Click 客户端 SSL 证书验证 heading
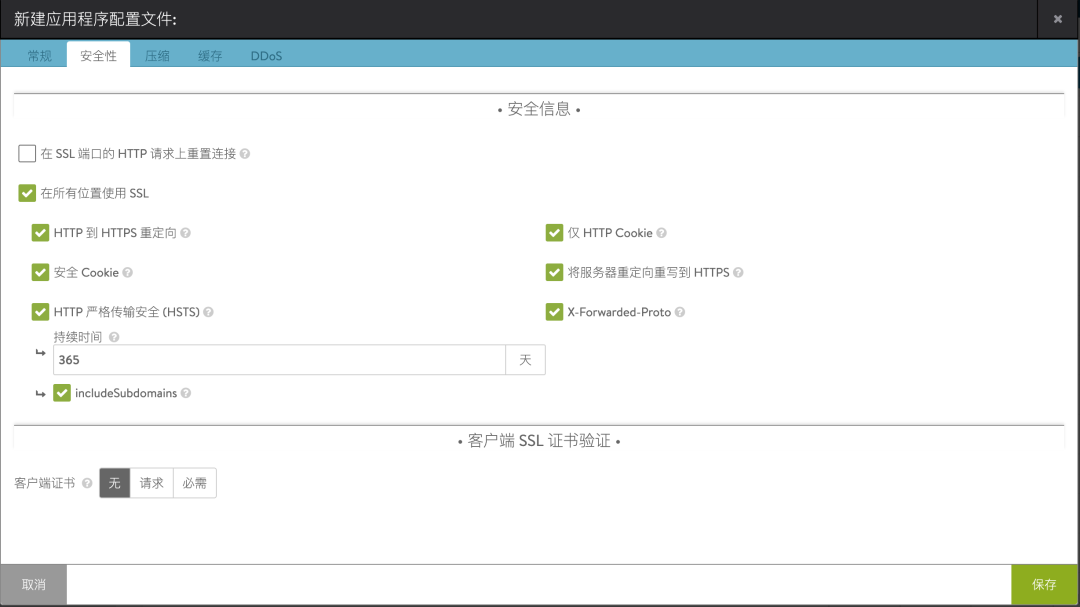The image size is (1080, 607). [x=539, y=441]
